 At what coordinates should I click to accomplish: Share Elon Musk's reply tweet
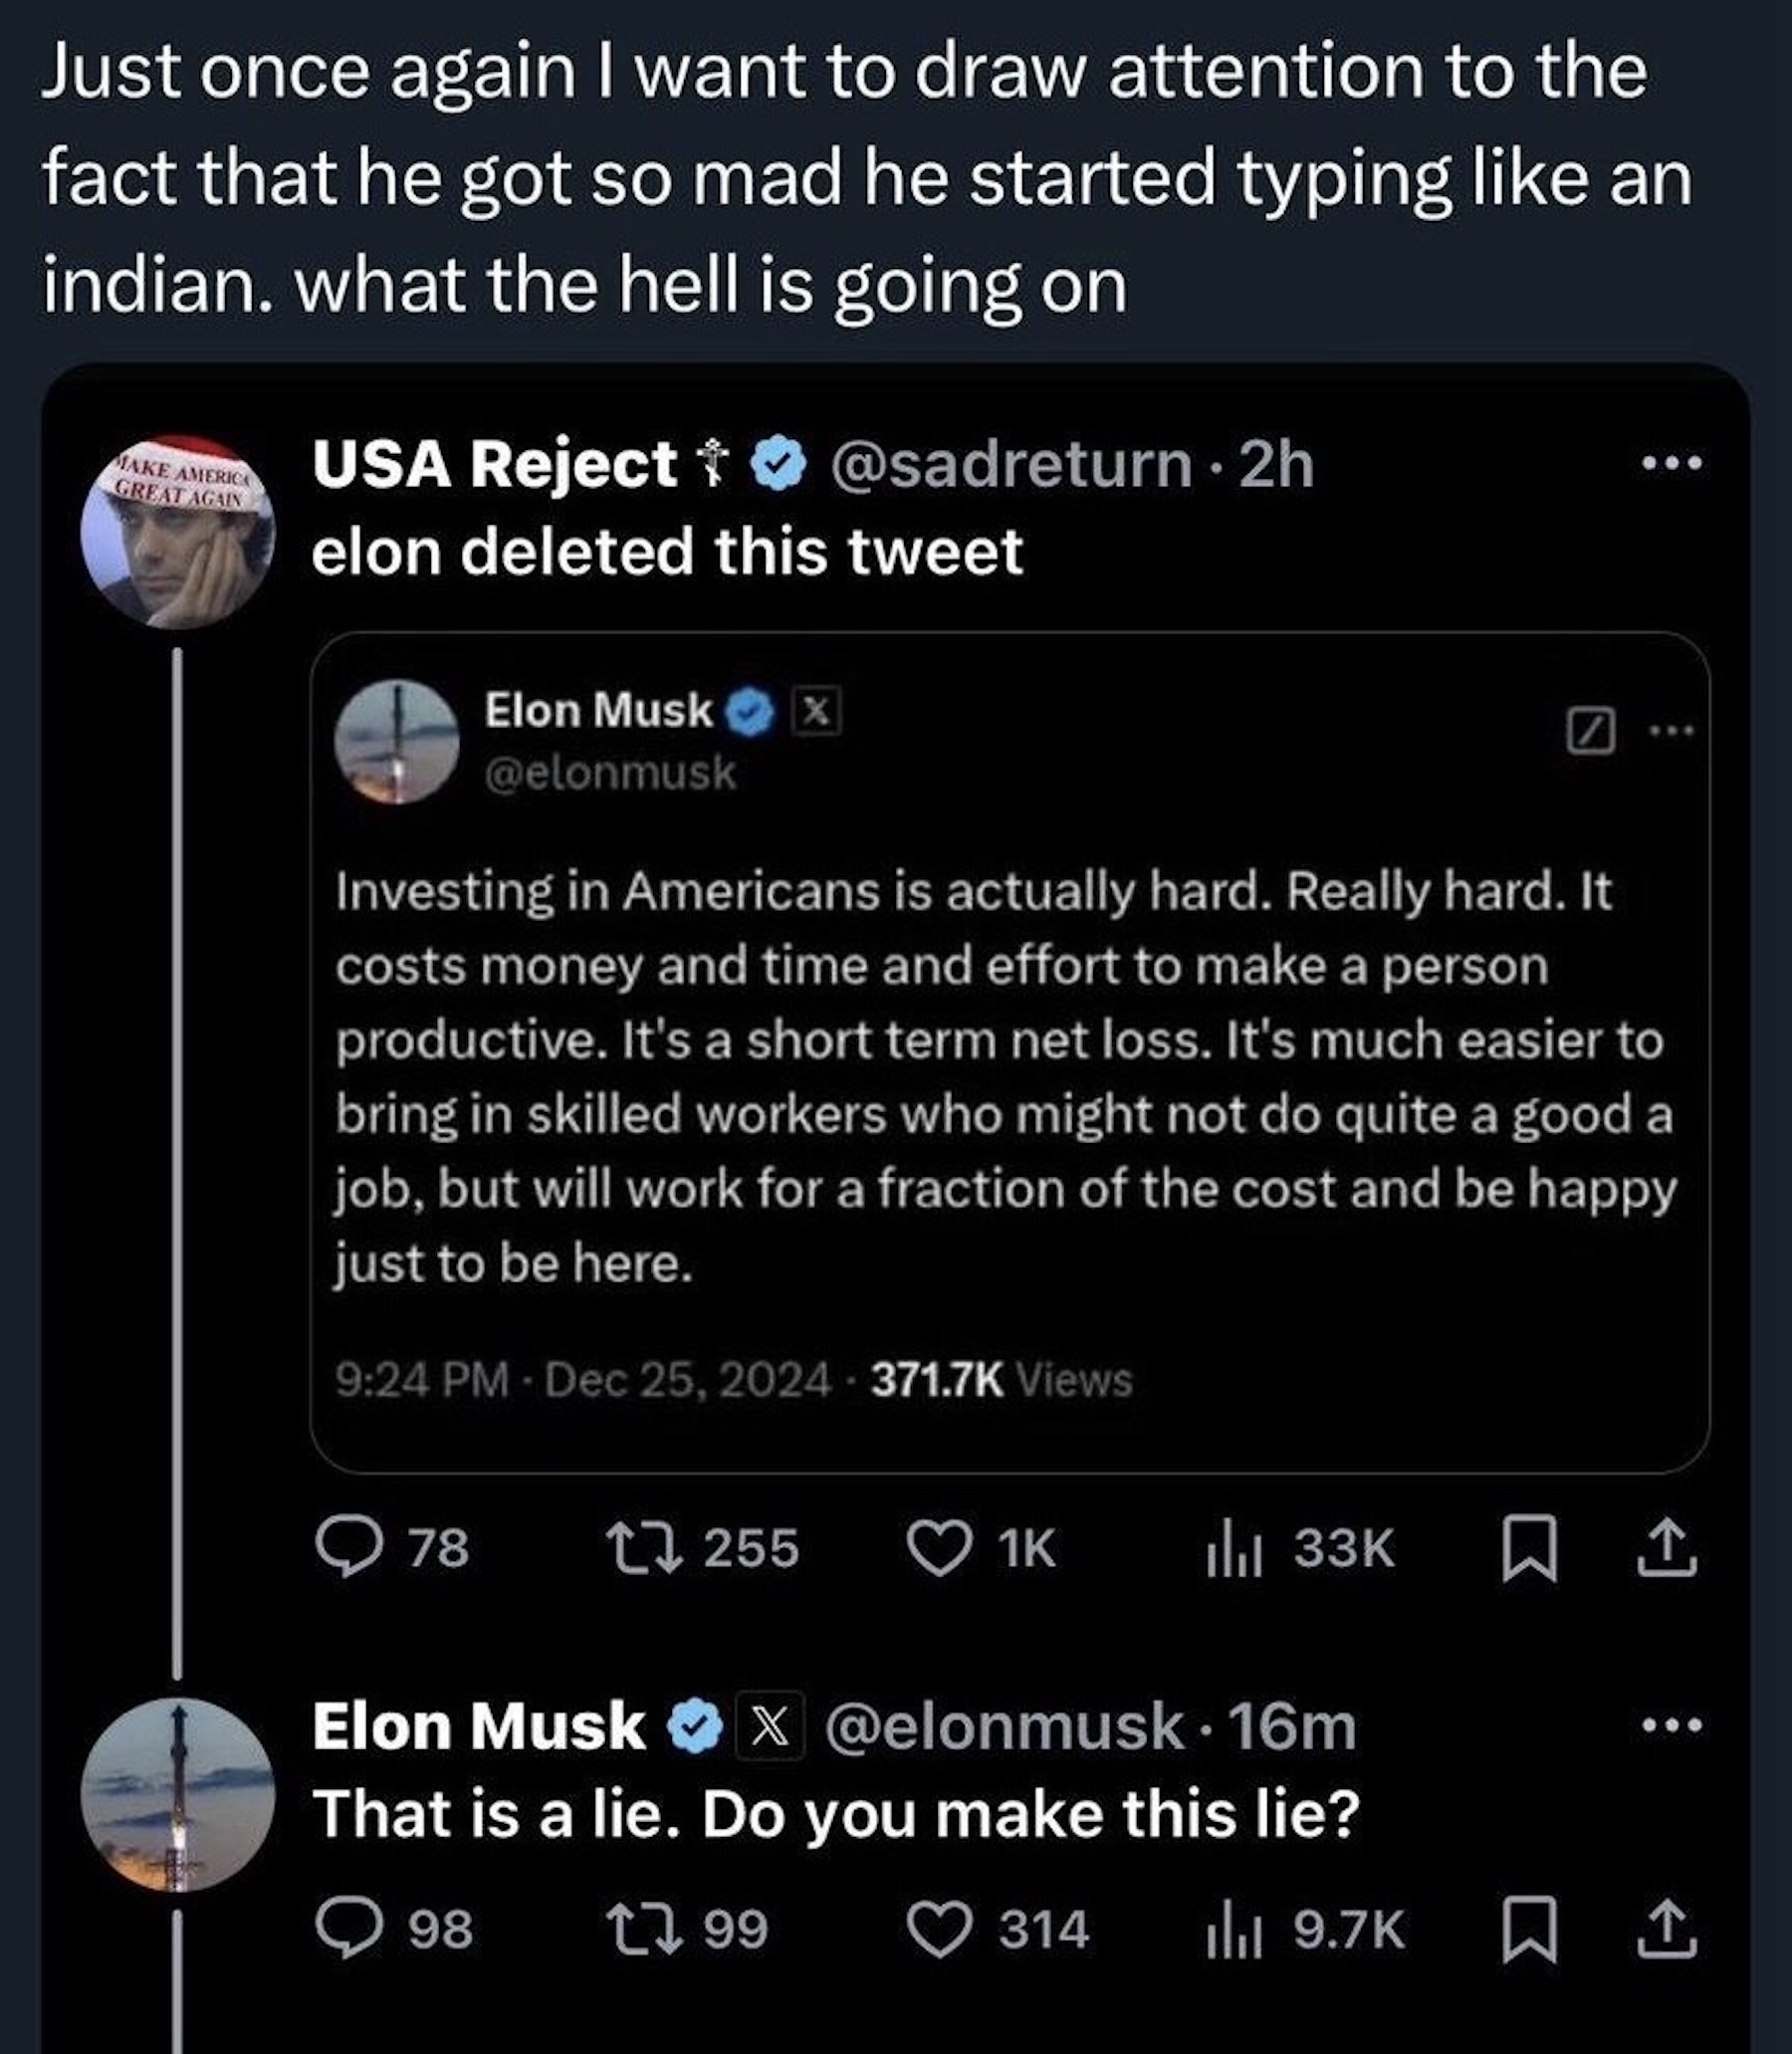click(x=1666, y=1928)
